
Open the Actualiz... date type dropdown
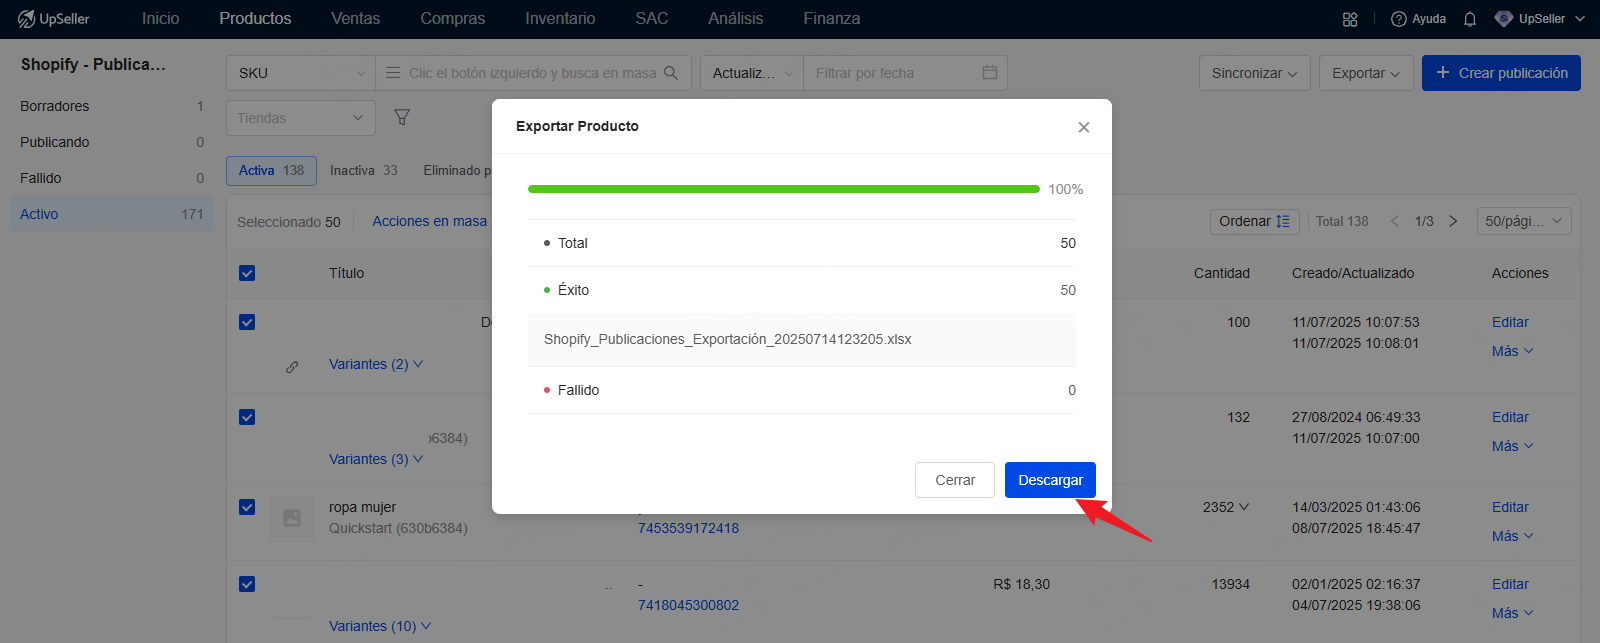click(x=752, y=73)
